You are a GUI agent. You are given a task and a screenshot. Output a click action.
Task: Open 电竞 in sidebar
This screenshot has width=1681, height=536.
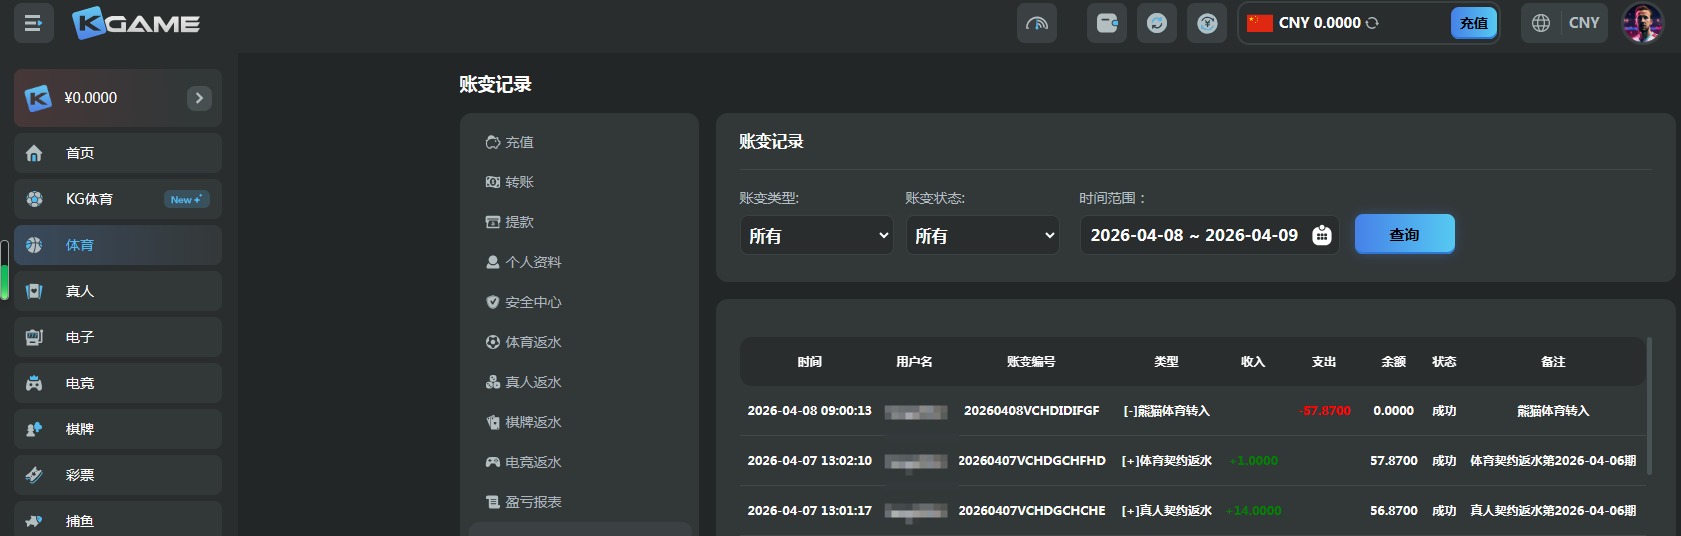point(118,383)
